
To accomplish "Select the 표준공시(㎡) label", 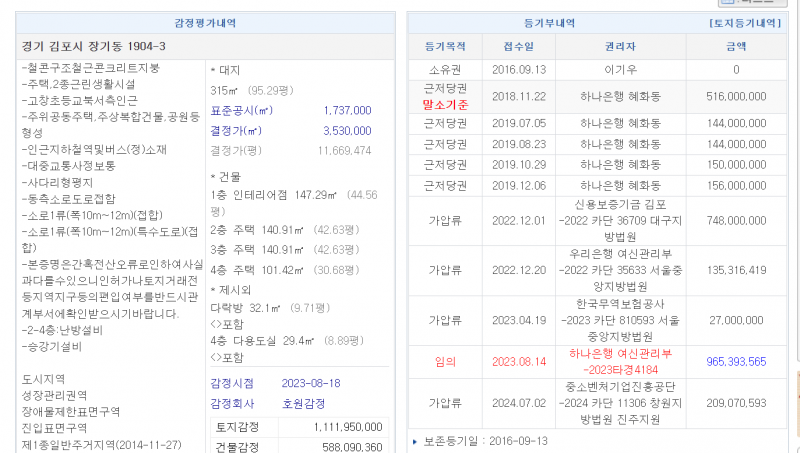I will [242, 110].
